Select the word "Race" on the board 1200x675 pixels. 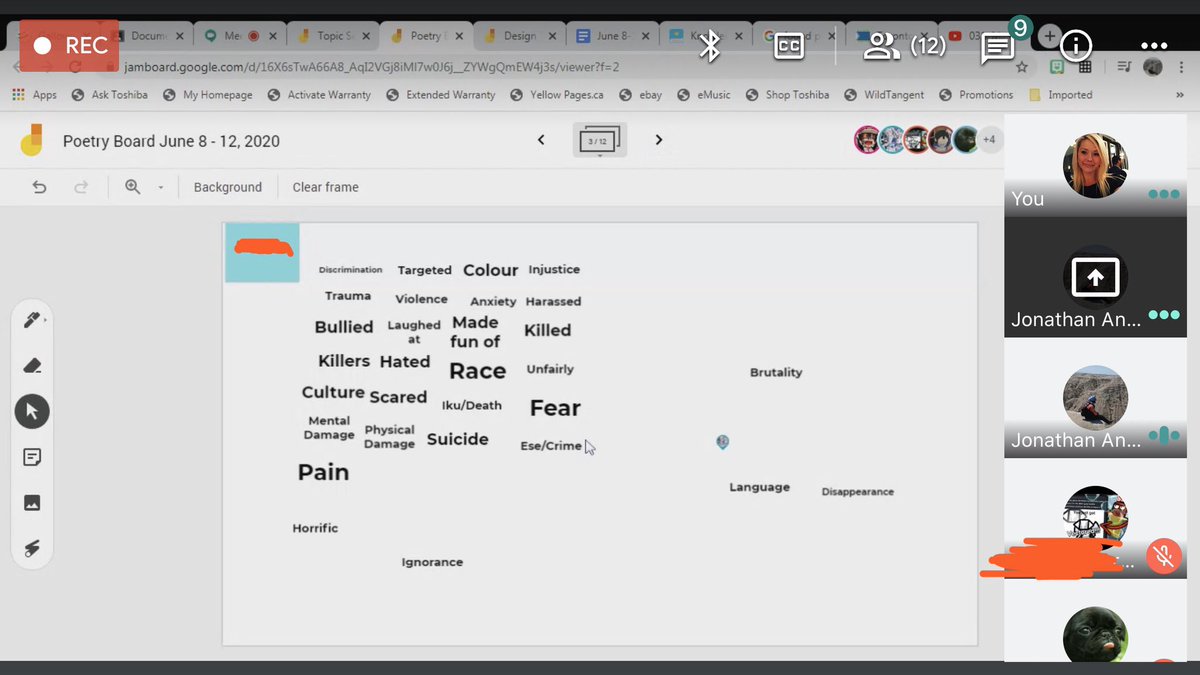478,371
